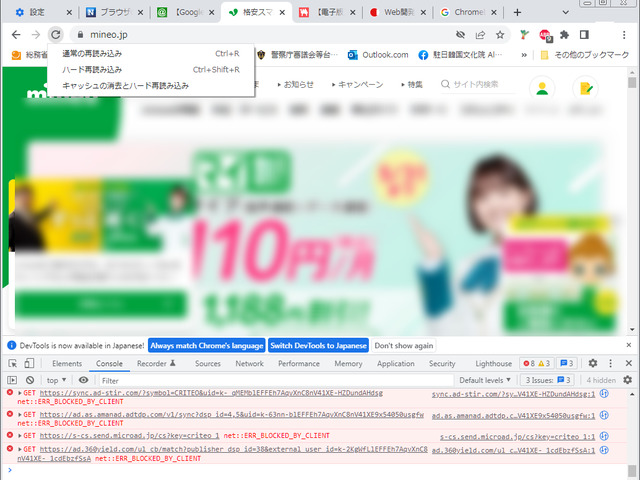Click the red extension icon with badge
The width and height of the screenshot is (640, 480).
546,35
